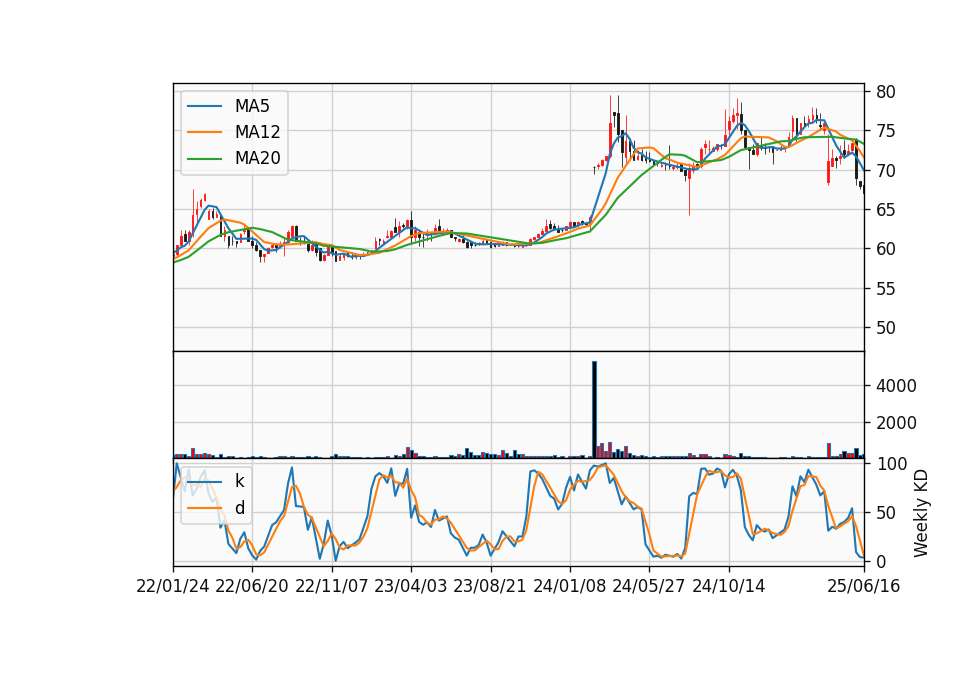Image resolution: width=960 pixels, height=690 pixels.
Task: Click the price axis label 80
Action: pyautogui.click(x=885, y=92)
